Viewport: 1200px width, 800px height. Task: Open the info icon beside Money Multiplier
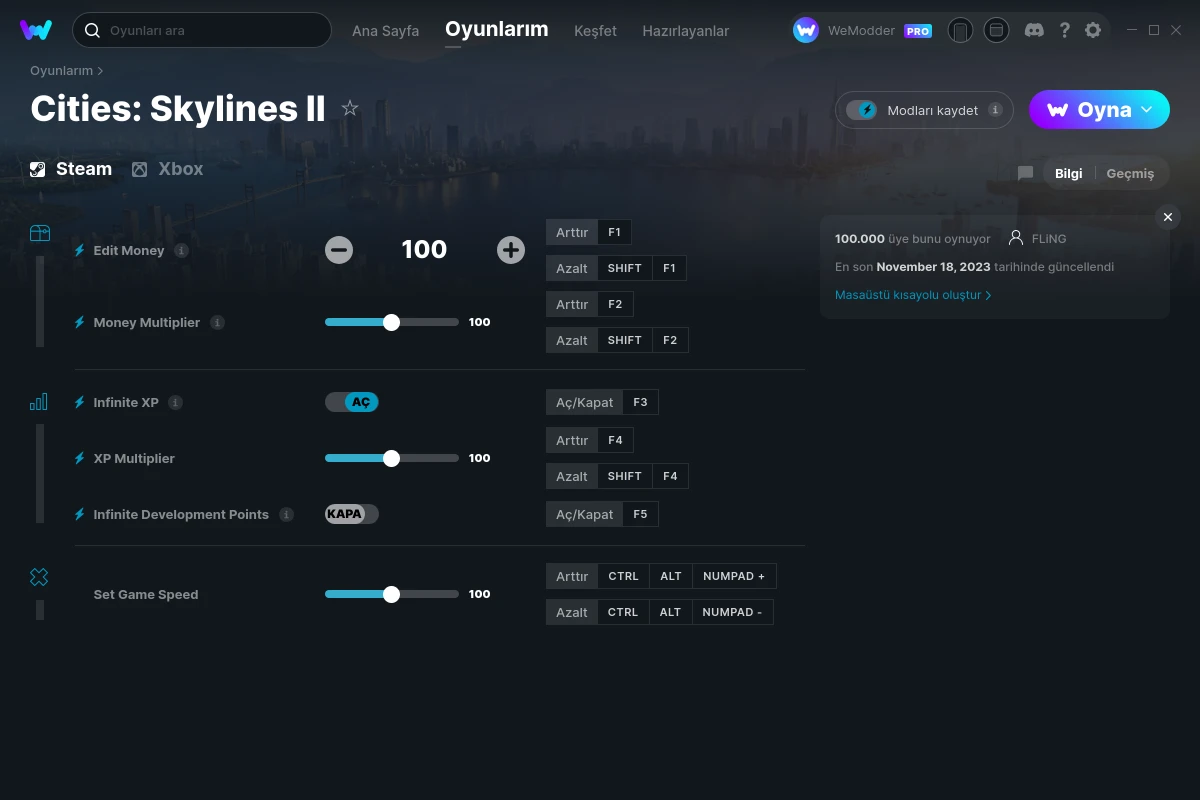pyautogui.click(x=217, y=323)
